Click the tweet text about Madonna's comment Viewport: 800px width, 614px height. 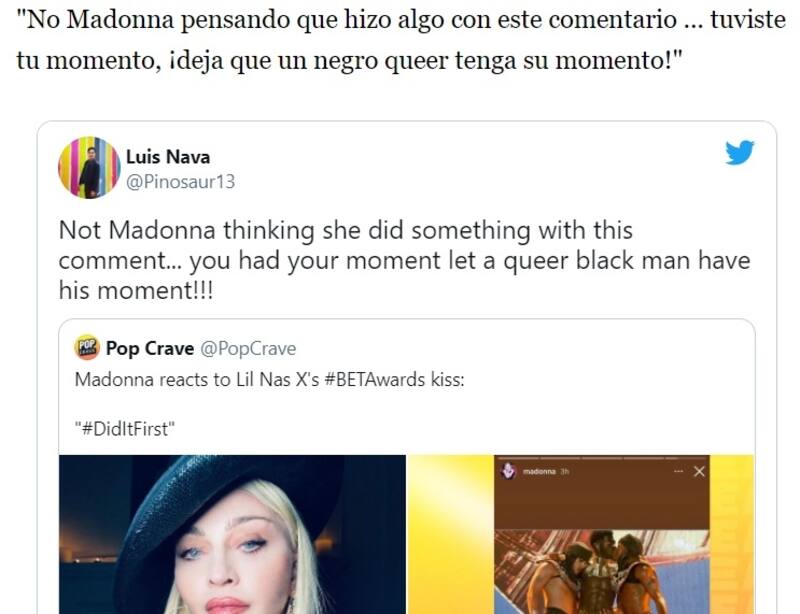pos(404,260)
